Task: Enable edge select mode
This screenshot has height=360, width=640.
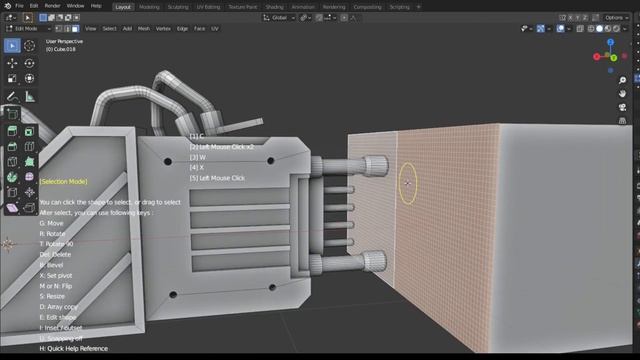Action: [x=67, y=29]
